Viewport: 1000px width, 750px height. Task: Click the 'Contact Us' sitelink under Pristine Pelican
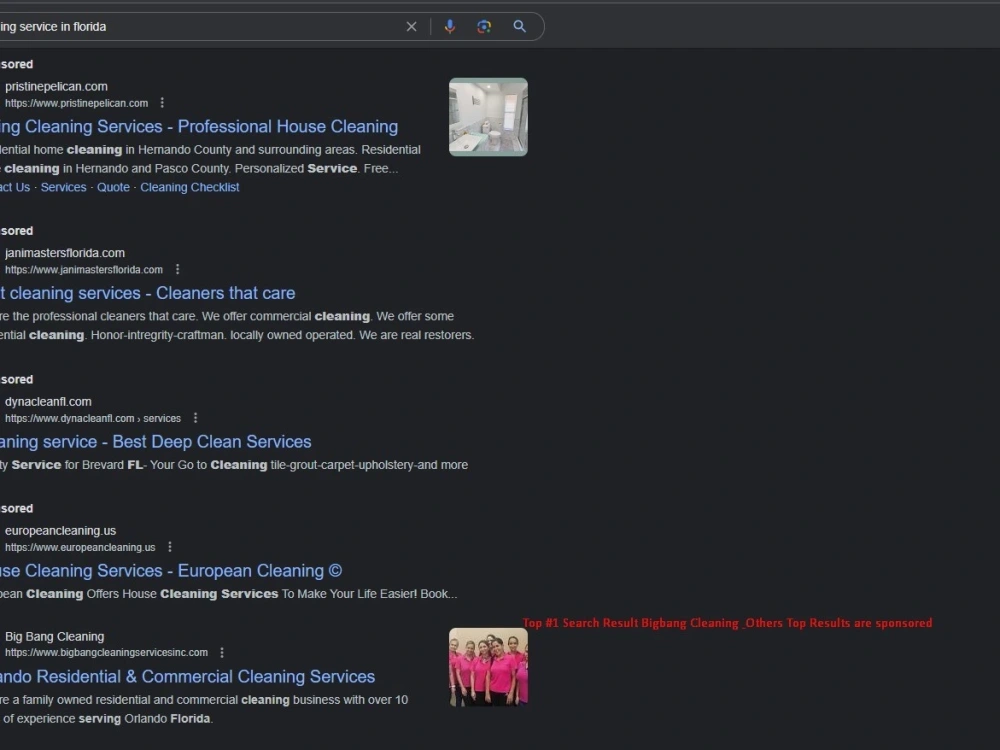pyautogui.click(x=15, y=187)
